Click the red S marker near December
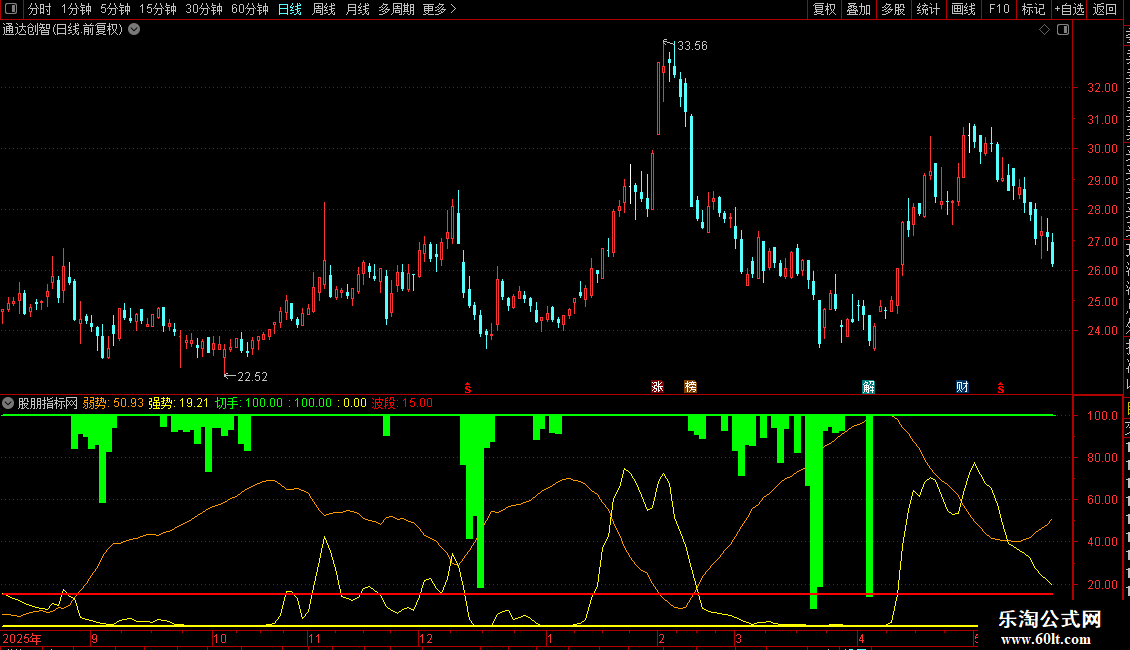 click(468, 388)
